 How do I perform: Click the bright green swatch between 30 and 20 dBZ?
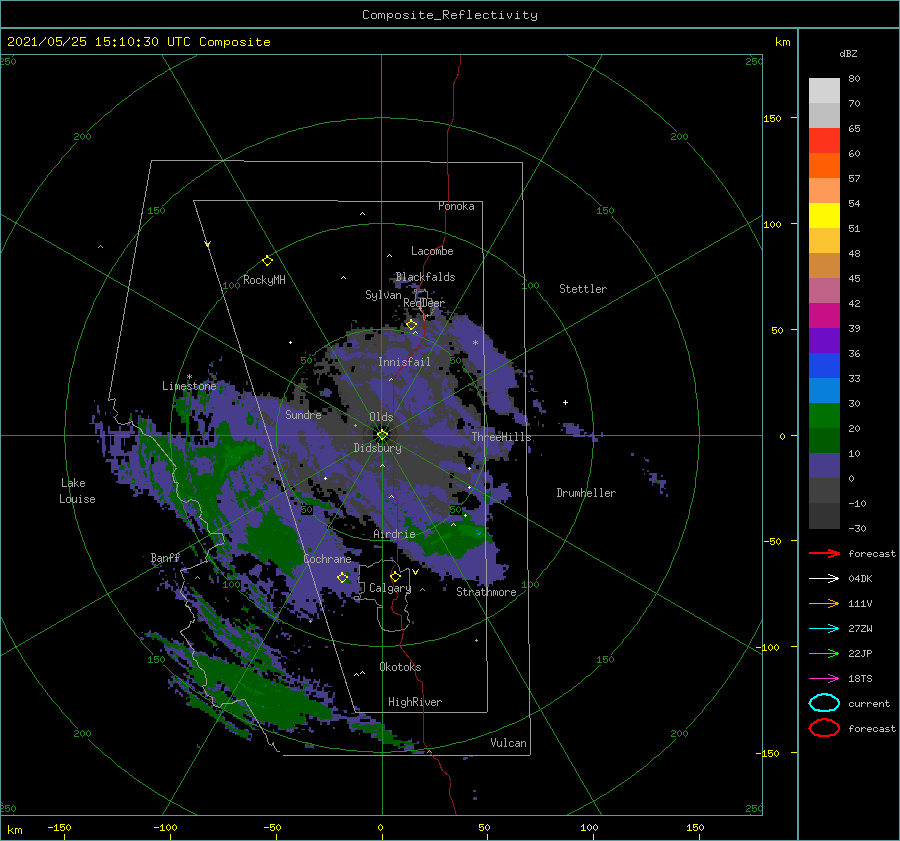[824, 416]
